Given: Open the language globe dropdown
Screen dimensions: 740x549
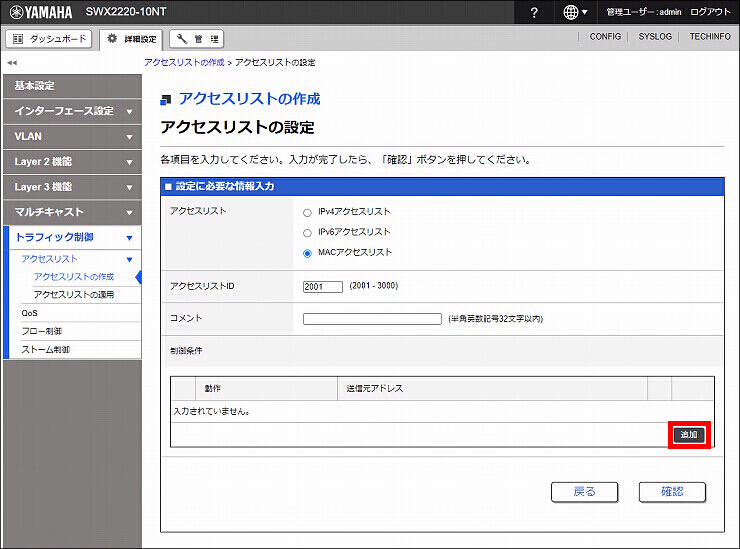Looking at the screenshot, I should (x=575, y=12).
